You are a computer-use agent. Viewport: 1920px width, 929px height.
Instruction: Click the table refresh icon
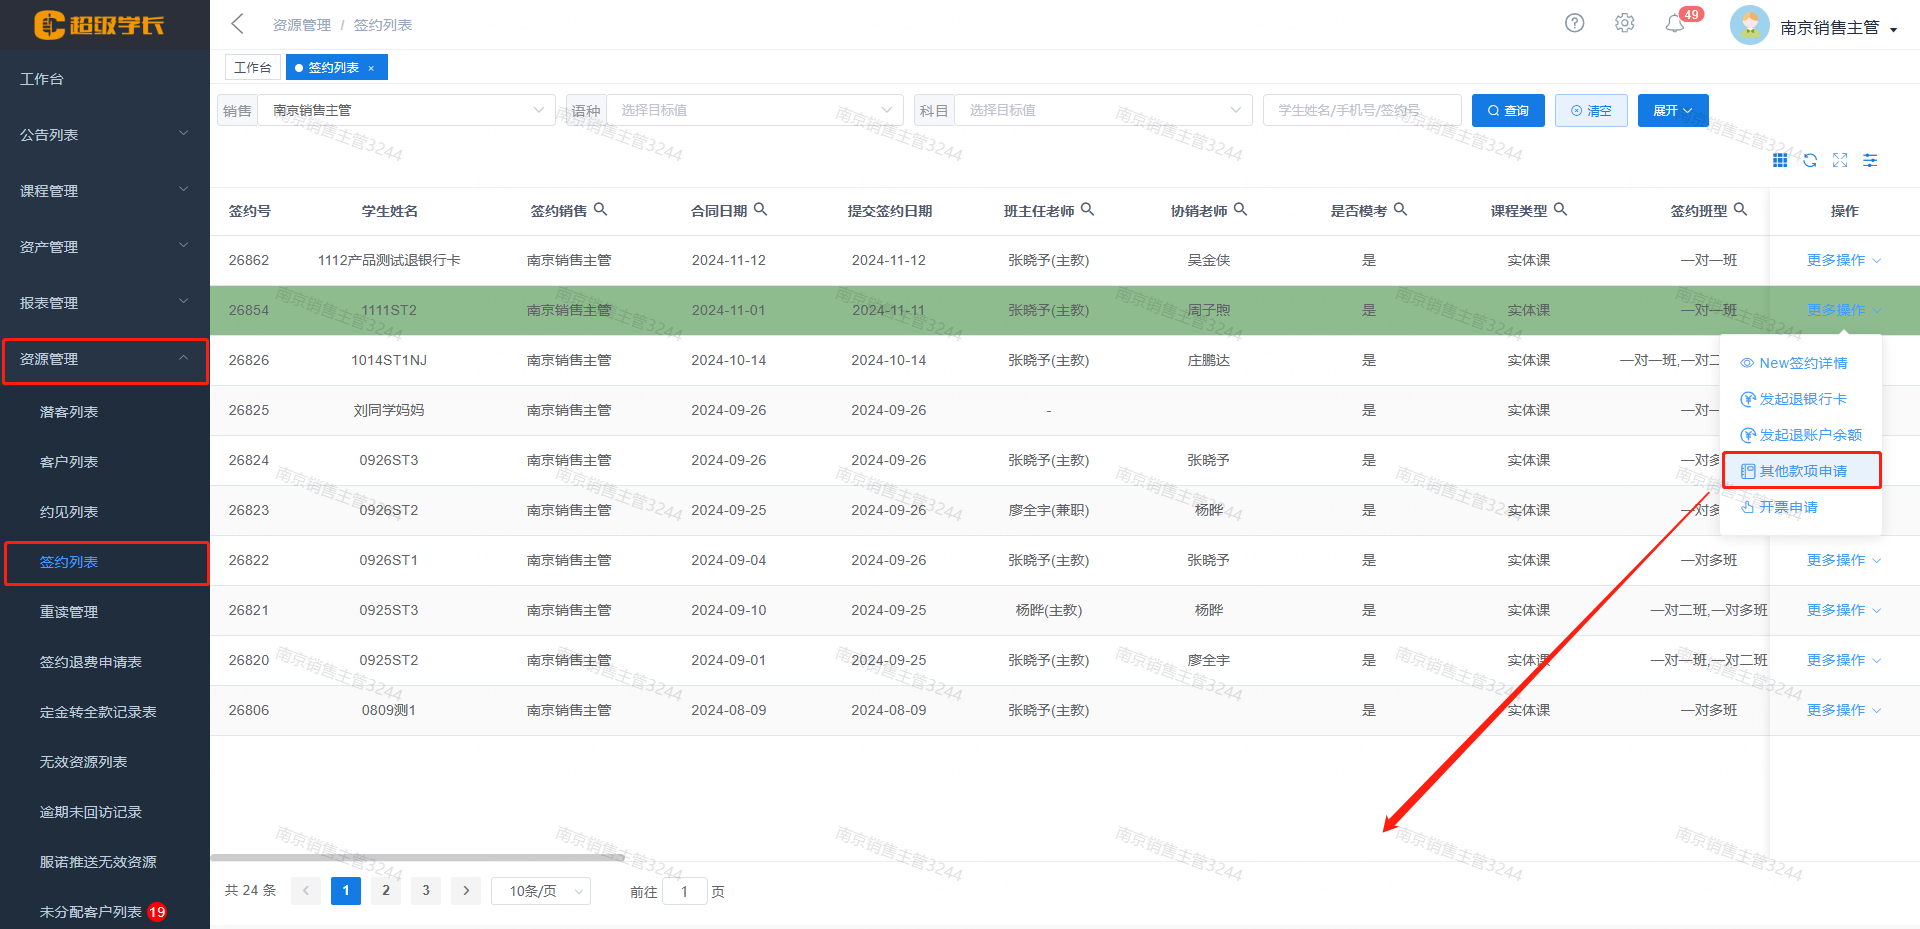[x=1809, y=160]
